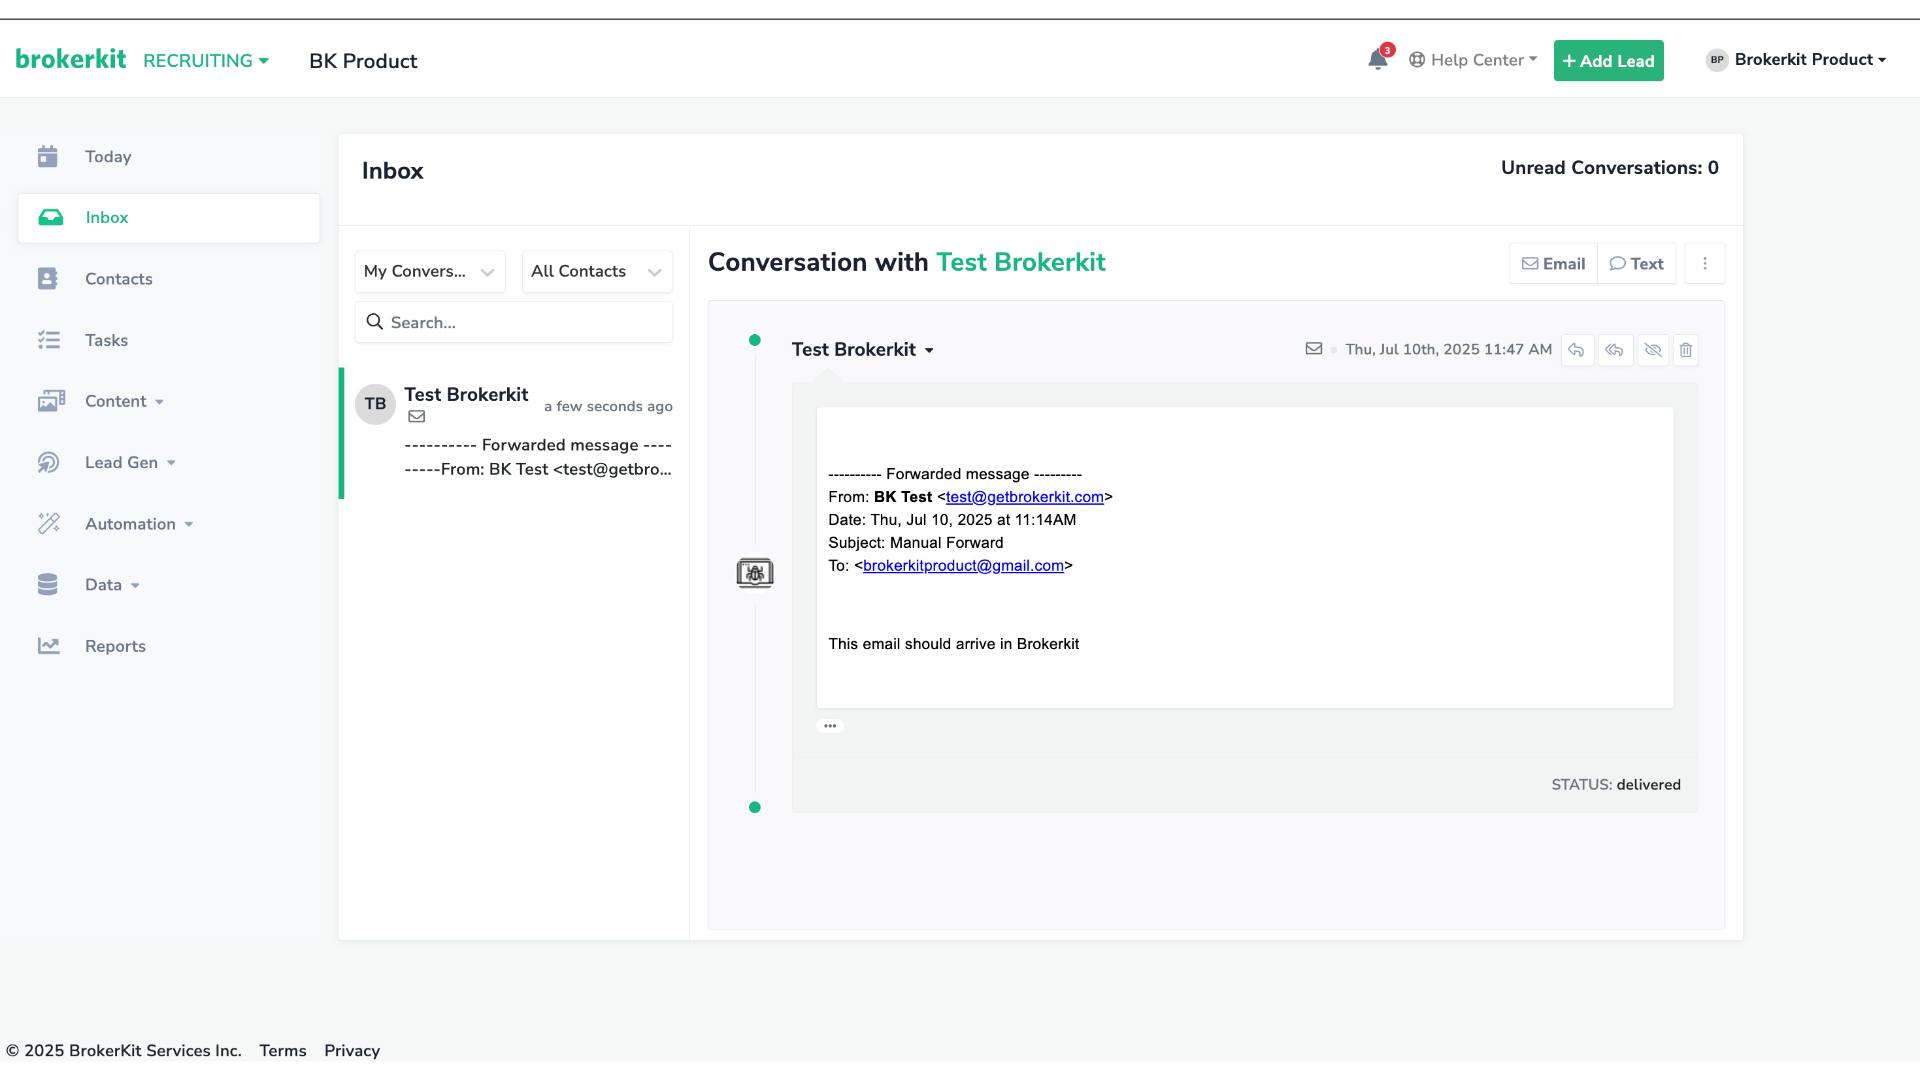1920x1080 pixels.
Task: Open the Privacy link in footer
Action: point(352,1050)
